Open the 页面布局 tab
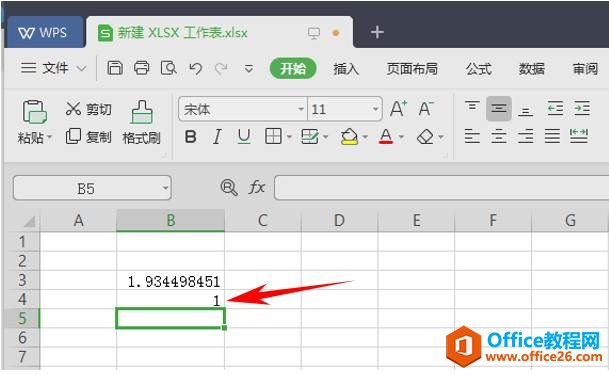This screenshot has height=374, width=609. coord(412,69)
